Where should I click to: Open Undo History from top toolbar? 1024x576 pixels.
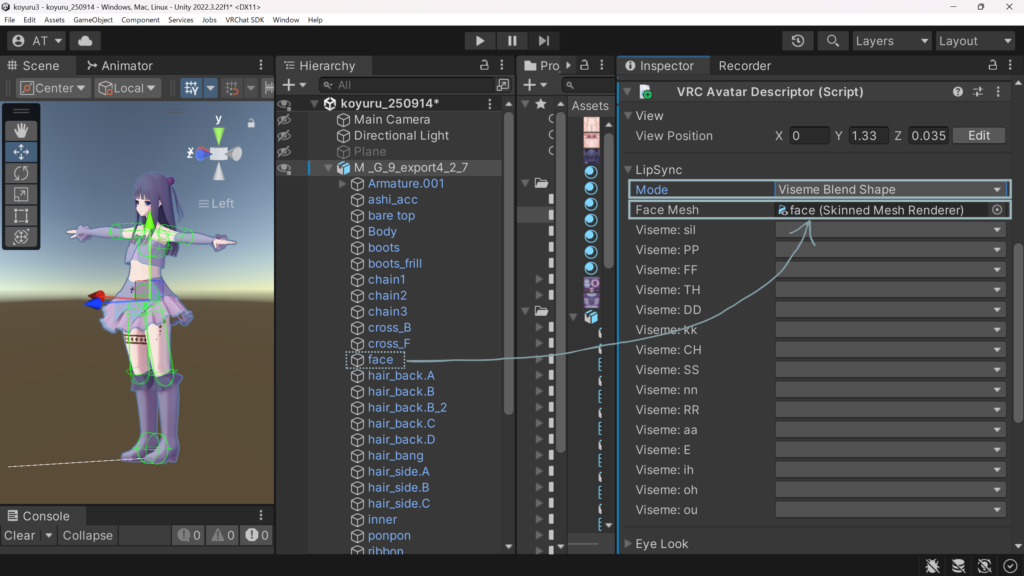pos(797,41)
